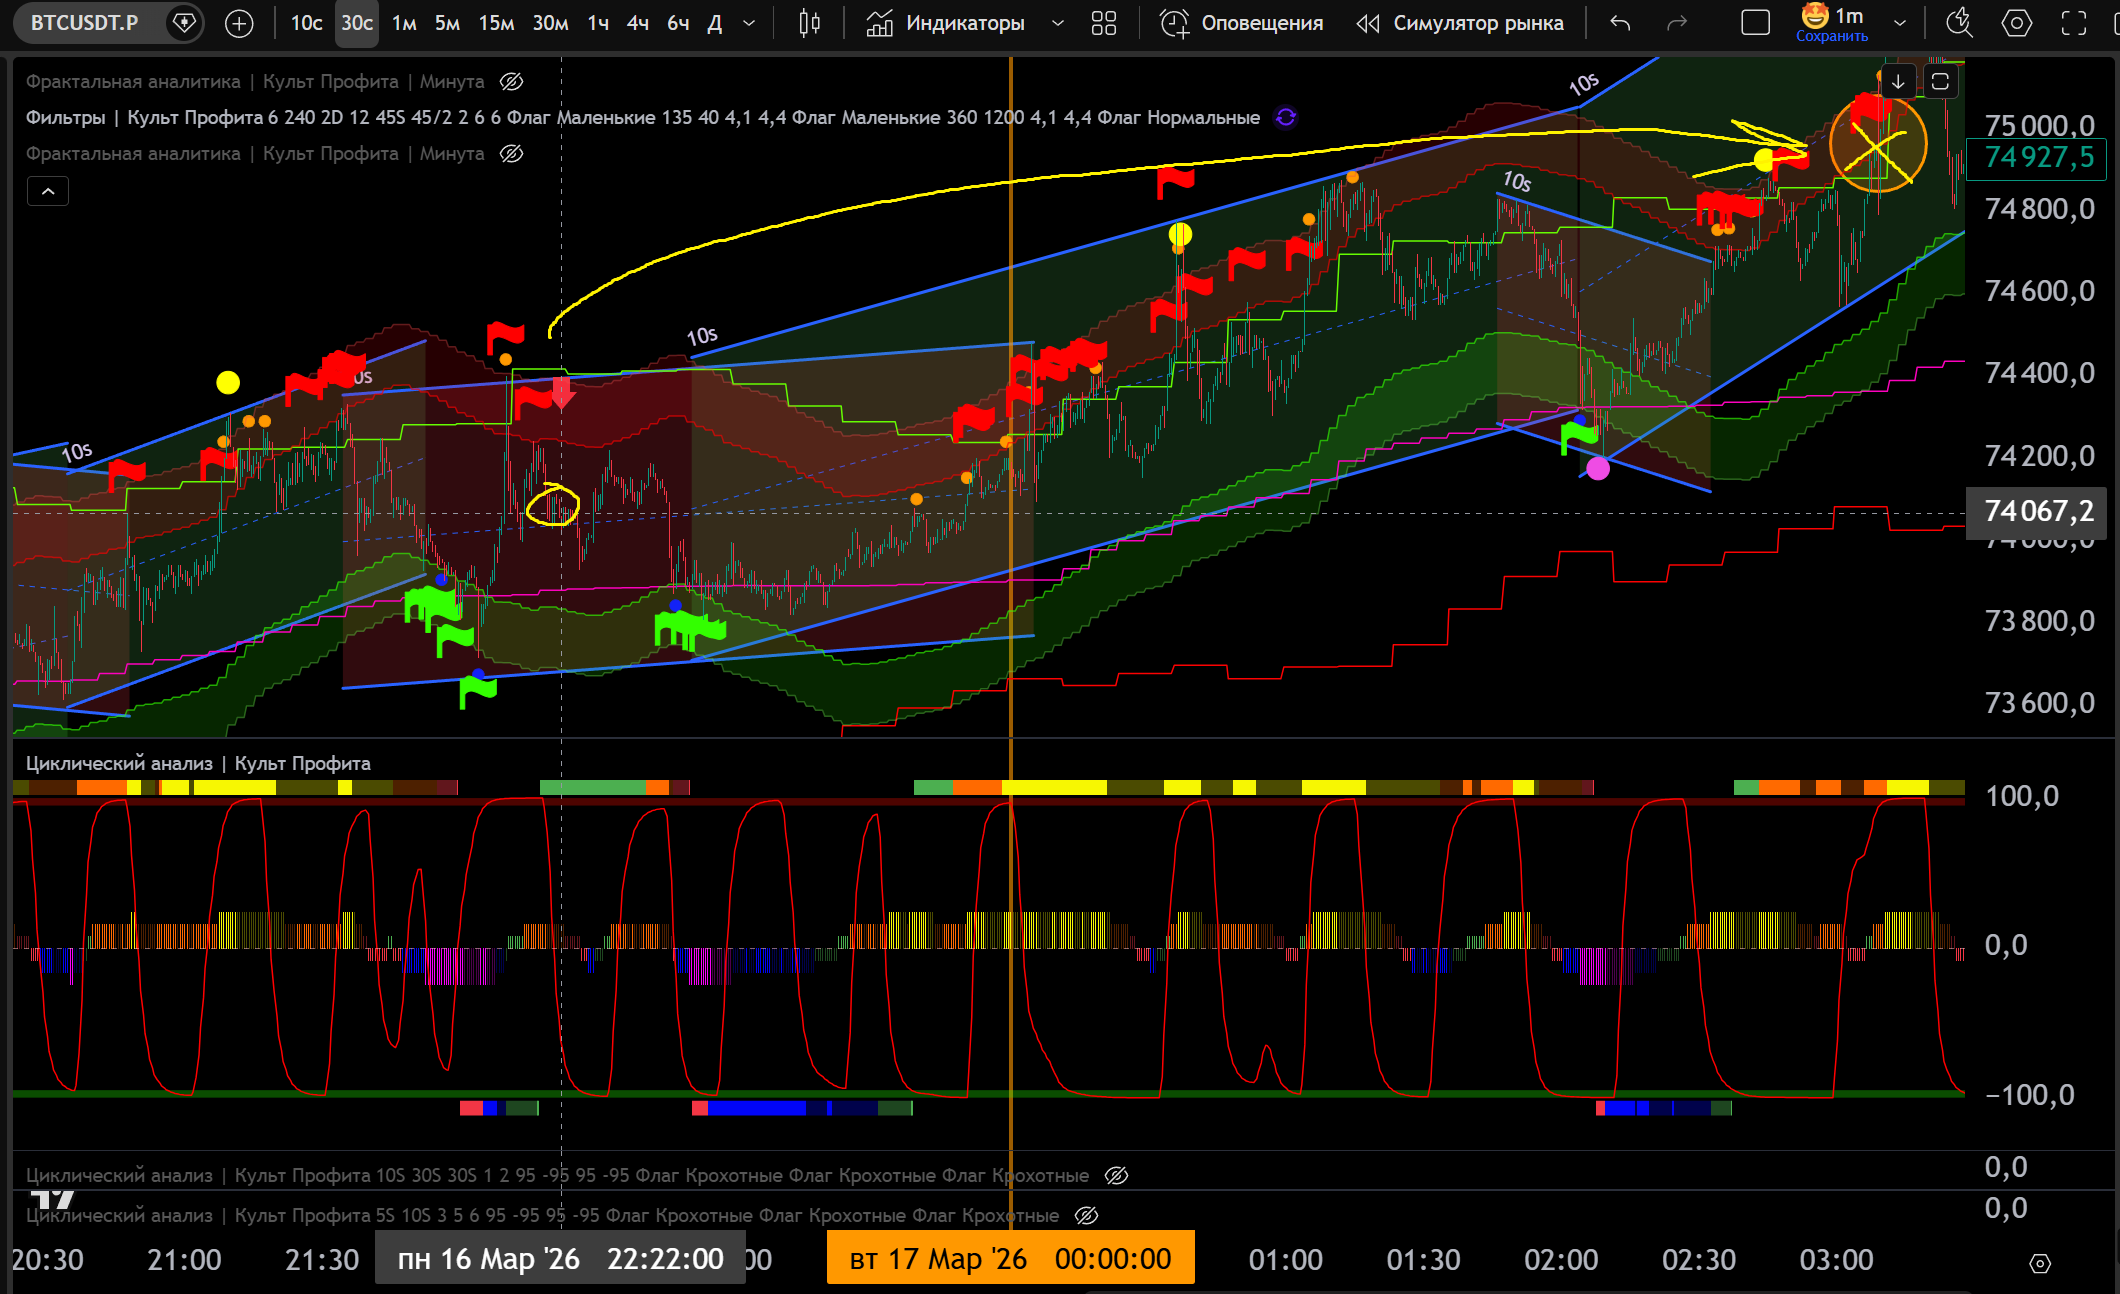Switch to the 10c timeframe

(306, 23)
